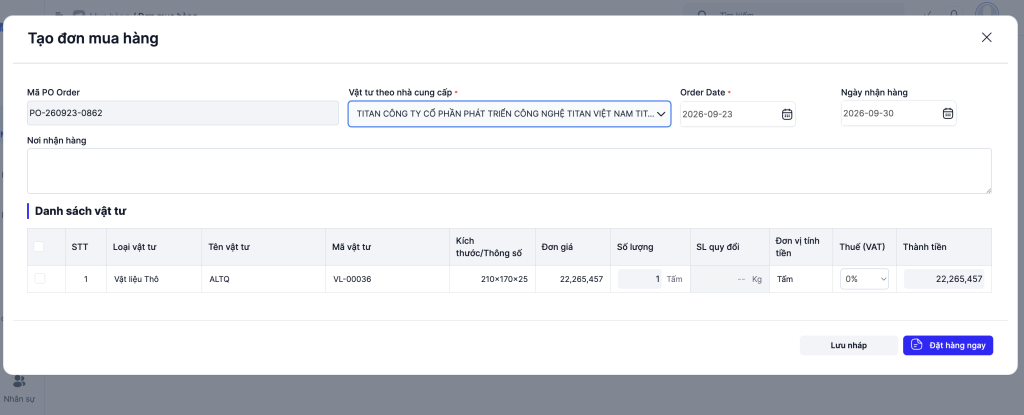Expand the supplier dropdown TITAN CÔNG TY

pos(509,114)
